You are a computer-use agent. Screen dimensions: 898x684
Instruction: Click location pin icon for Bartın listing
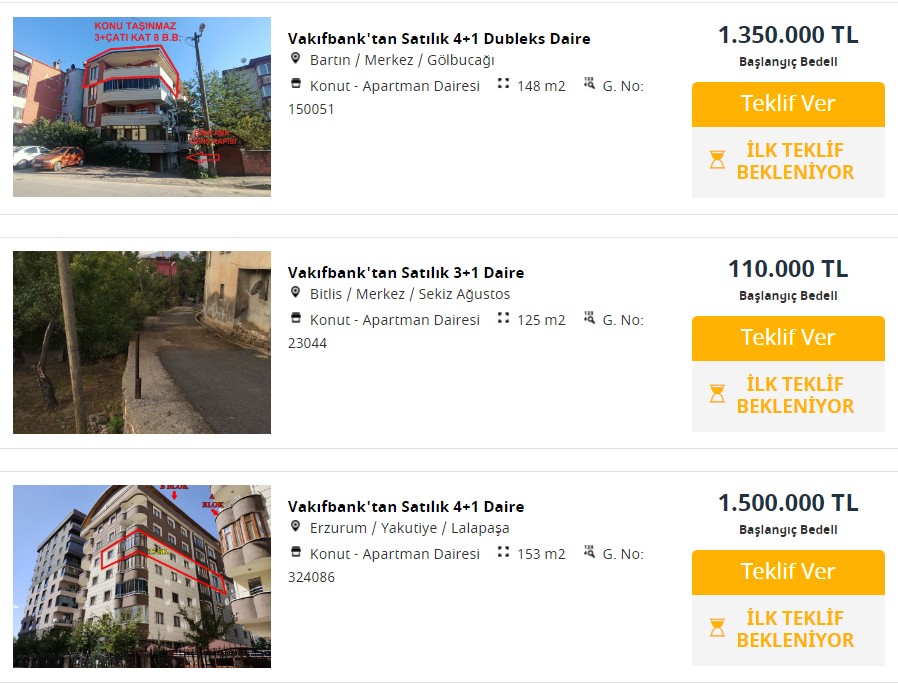295,59
